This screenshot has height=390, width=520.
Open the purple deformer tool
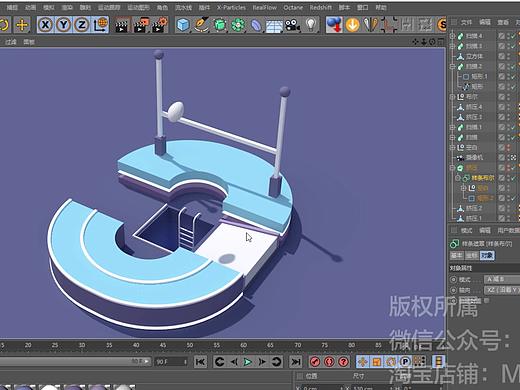pos(256,25)
